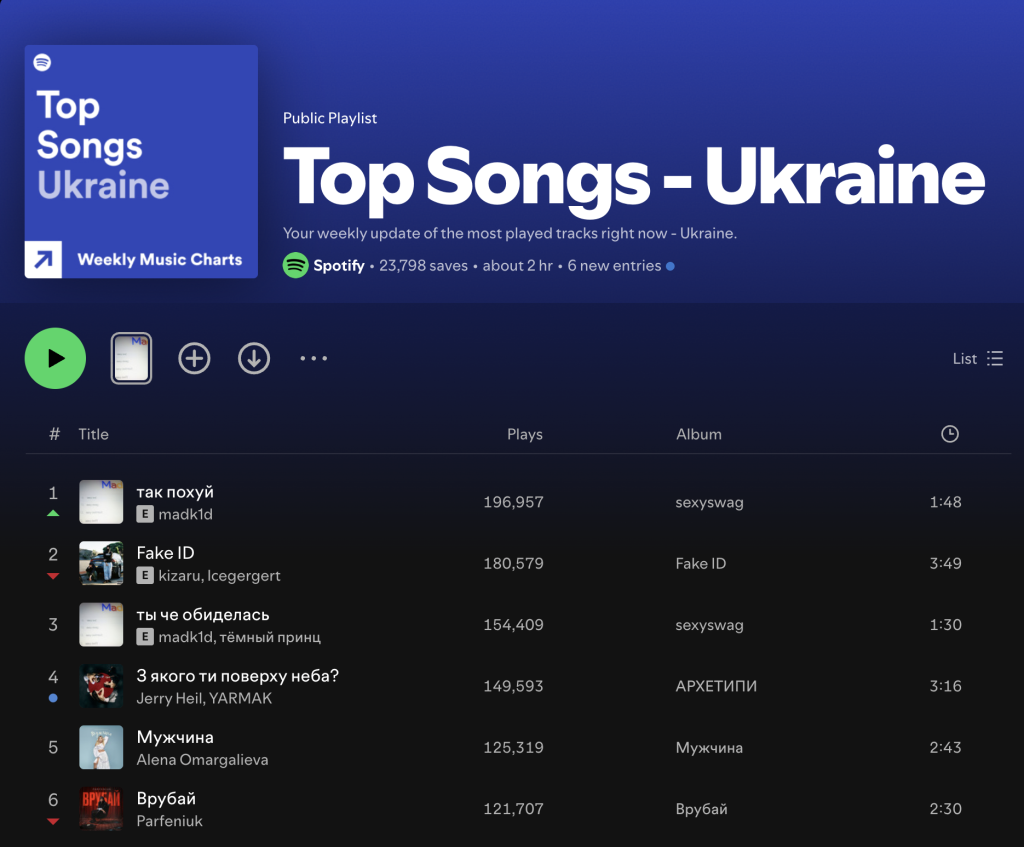Screen dimensions: 1024x847
Task: Open song З якого ти поверху неба?
Action: [x=238, y=676]
